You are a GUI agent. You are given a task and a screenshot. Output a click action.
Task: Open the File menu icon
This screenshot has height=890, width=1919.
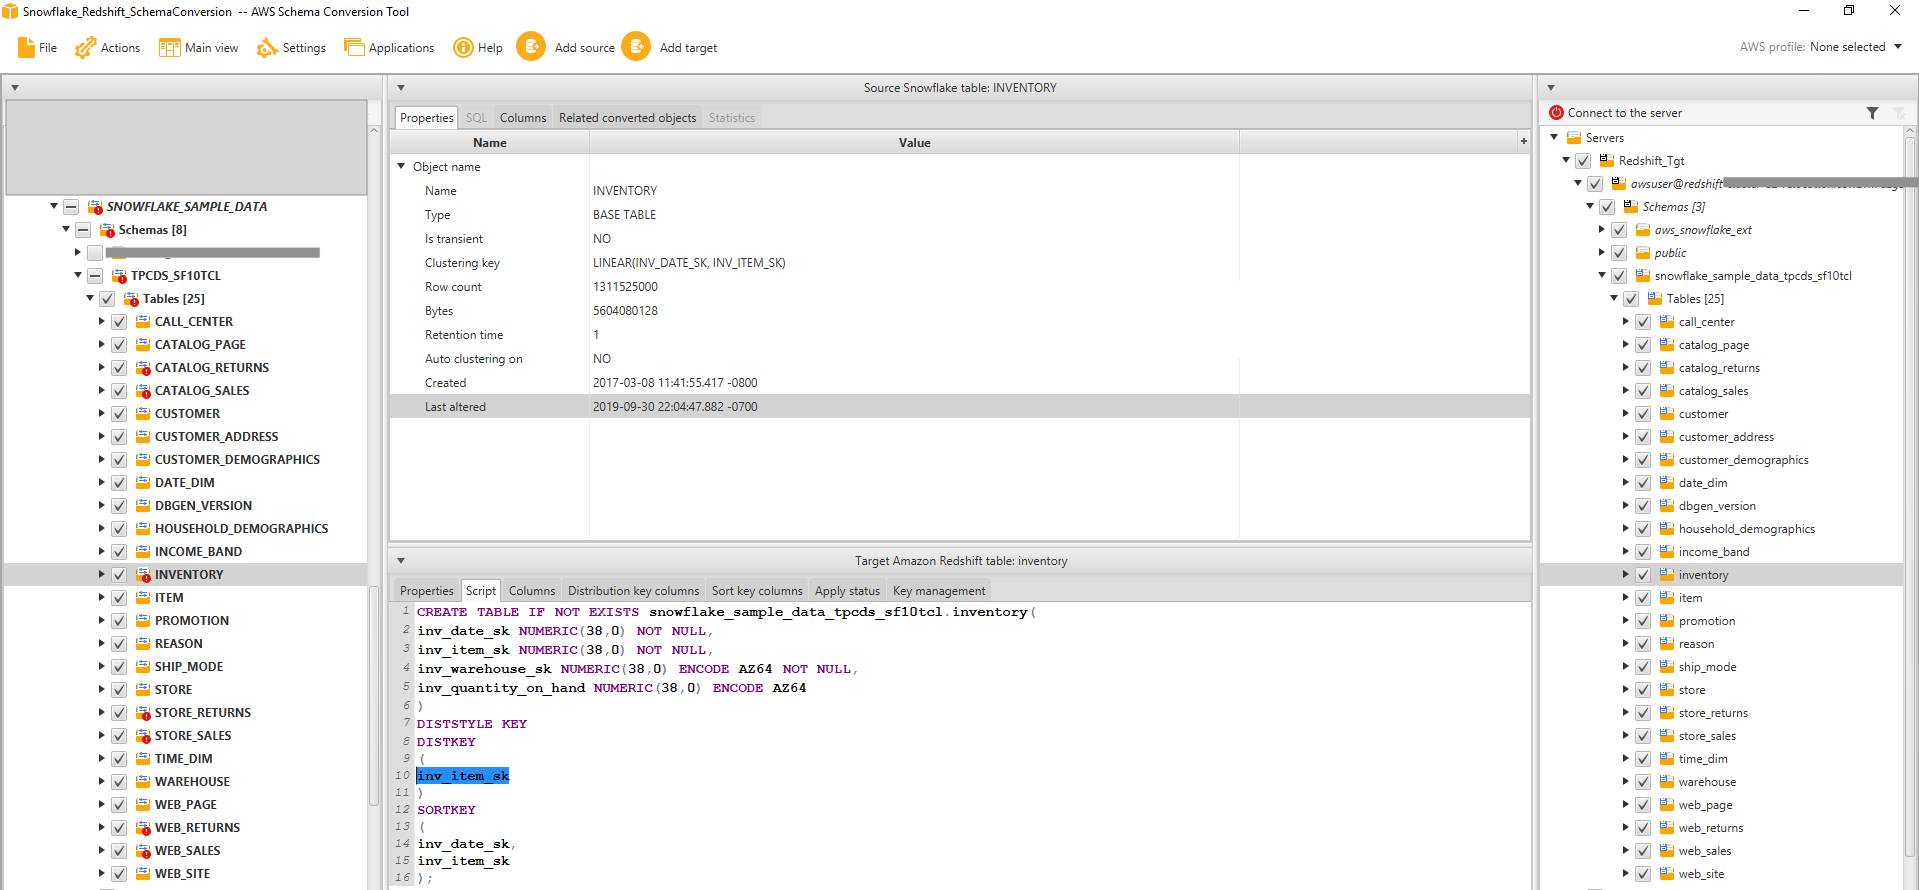26,47
